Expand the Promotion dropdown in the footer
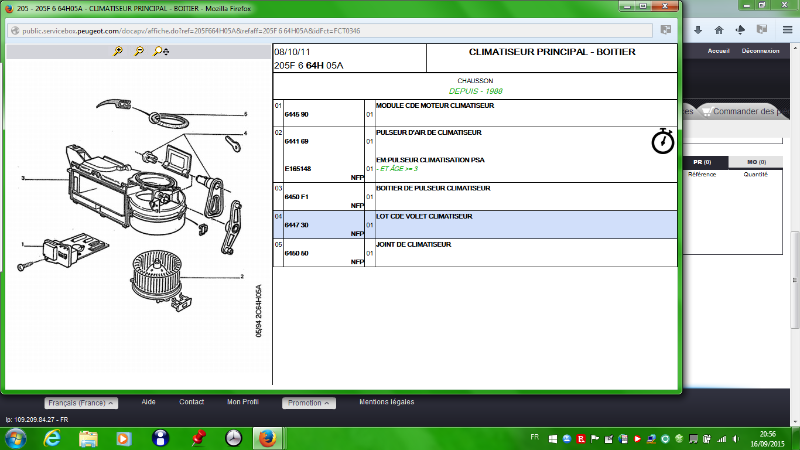This screenshot has height=450, width=800. (309, 403)
